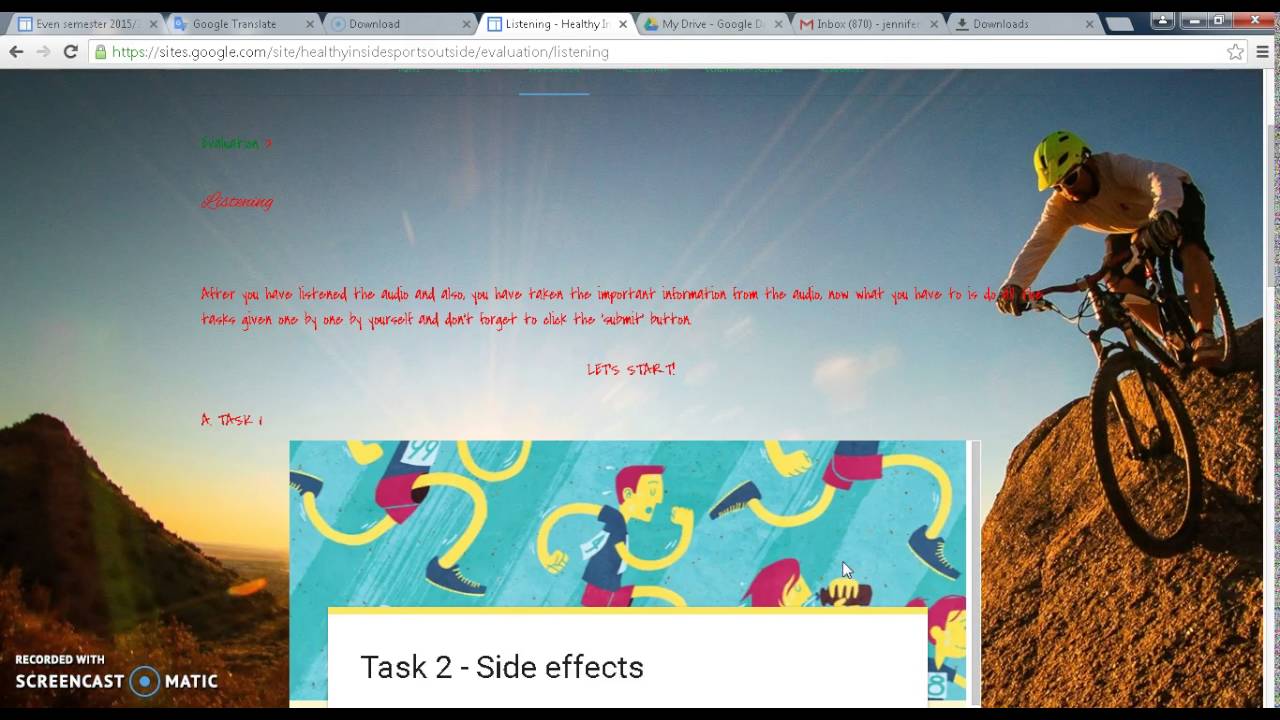This screenshot has height=720, width=1280.
Task: Close the Listening - Healthy tab
Action: click(x=622, y=24)
